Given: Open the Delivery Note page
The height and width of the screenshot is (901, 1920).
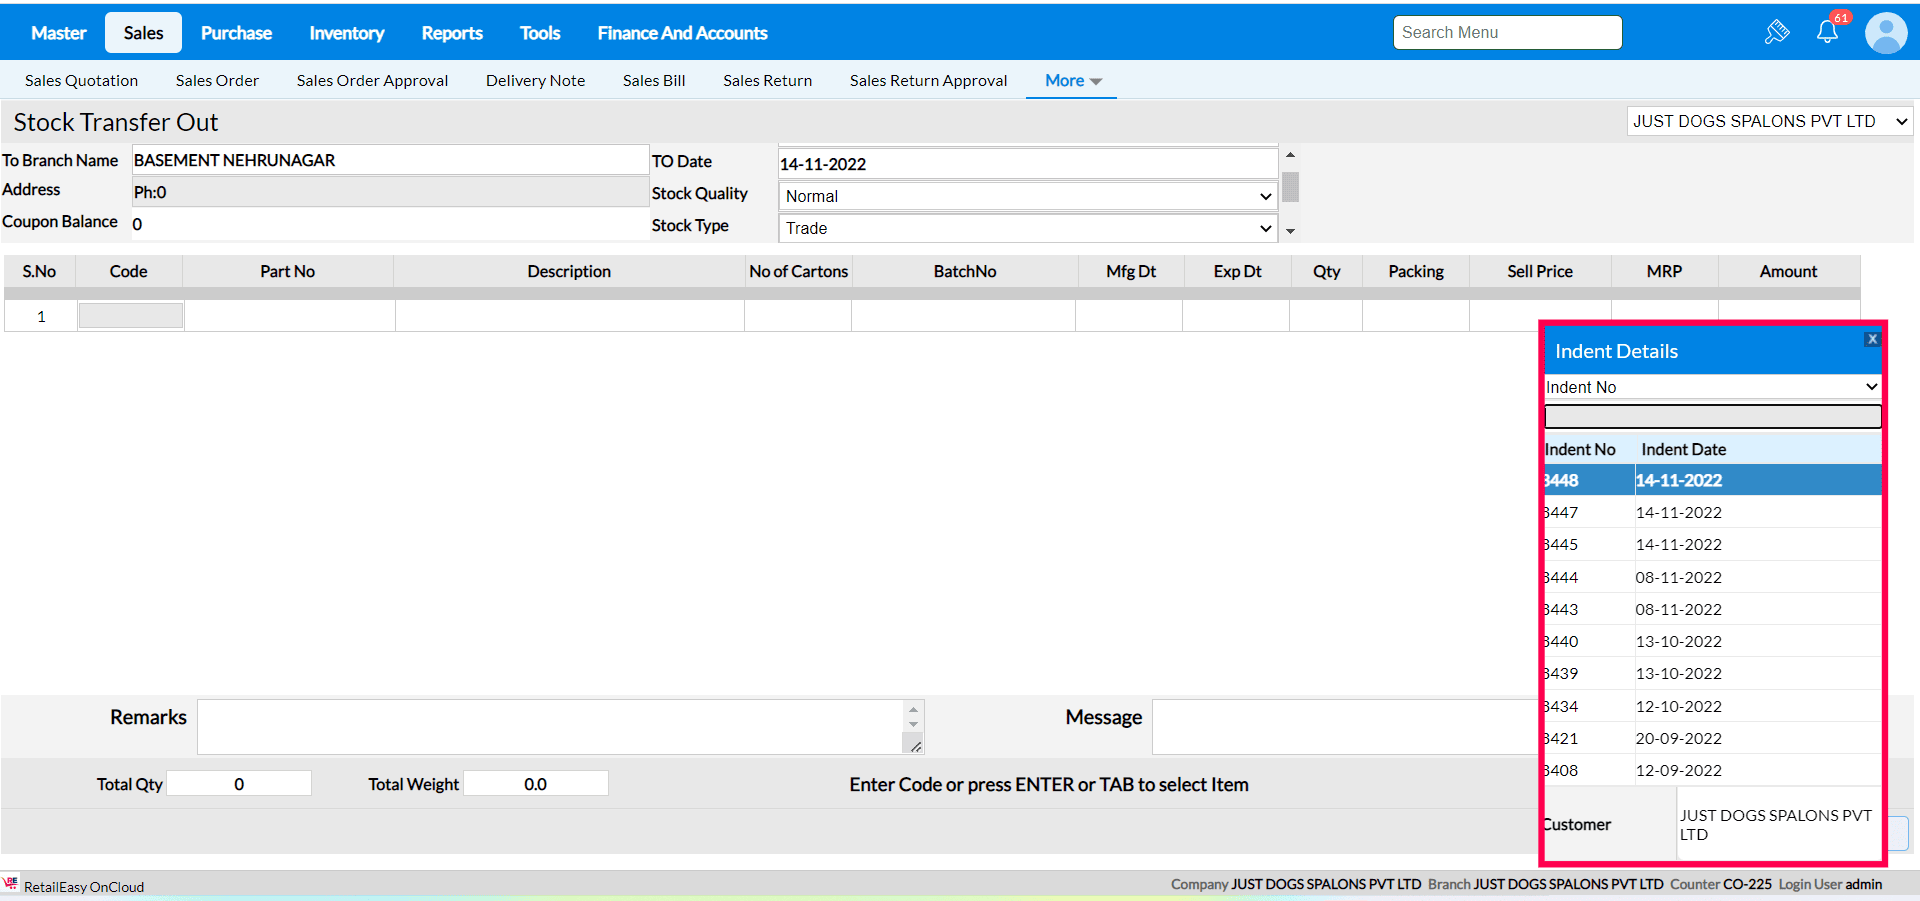Looking at the screenshot, I should [x=535, y=81].
